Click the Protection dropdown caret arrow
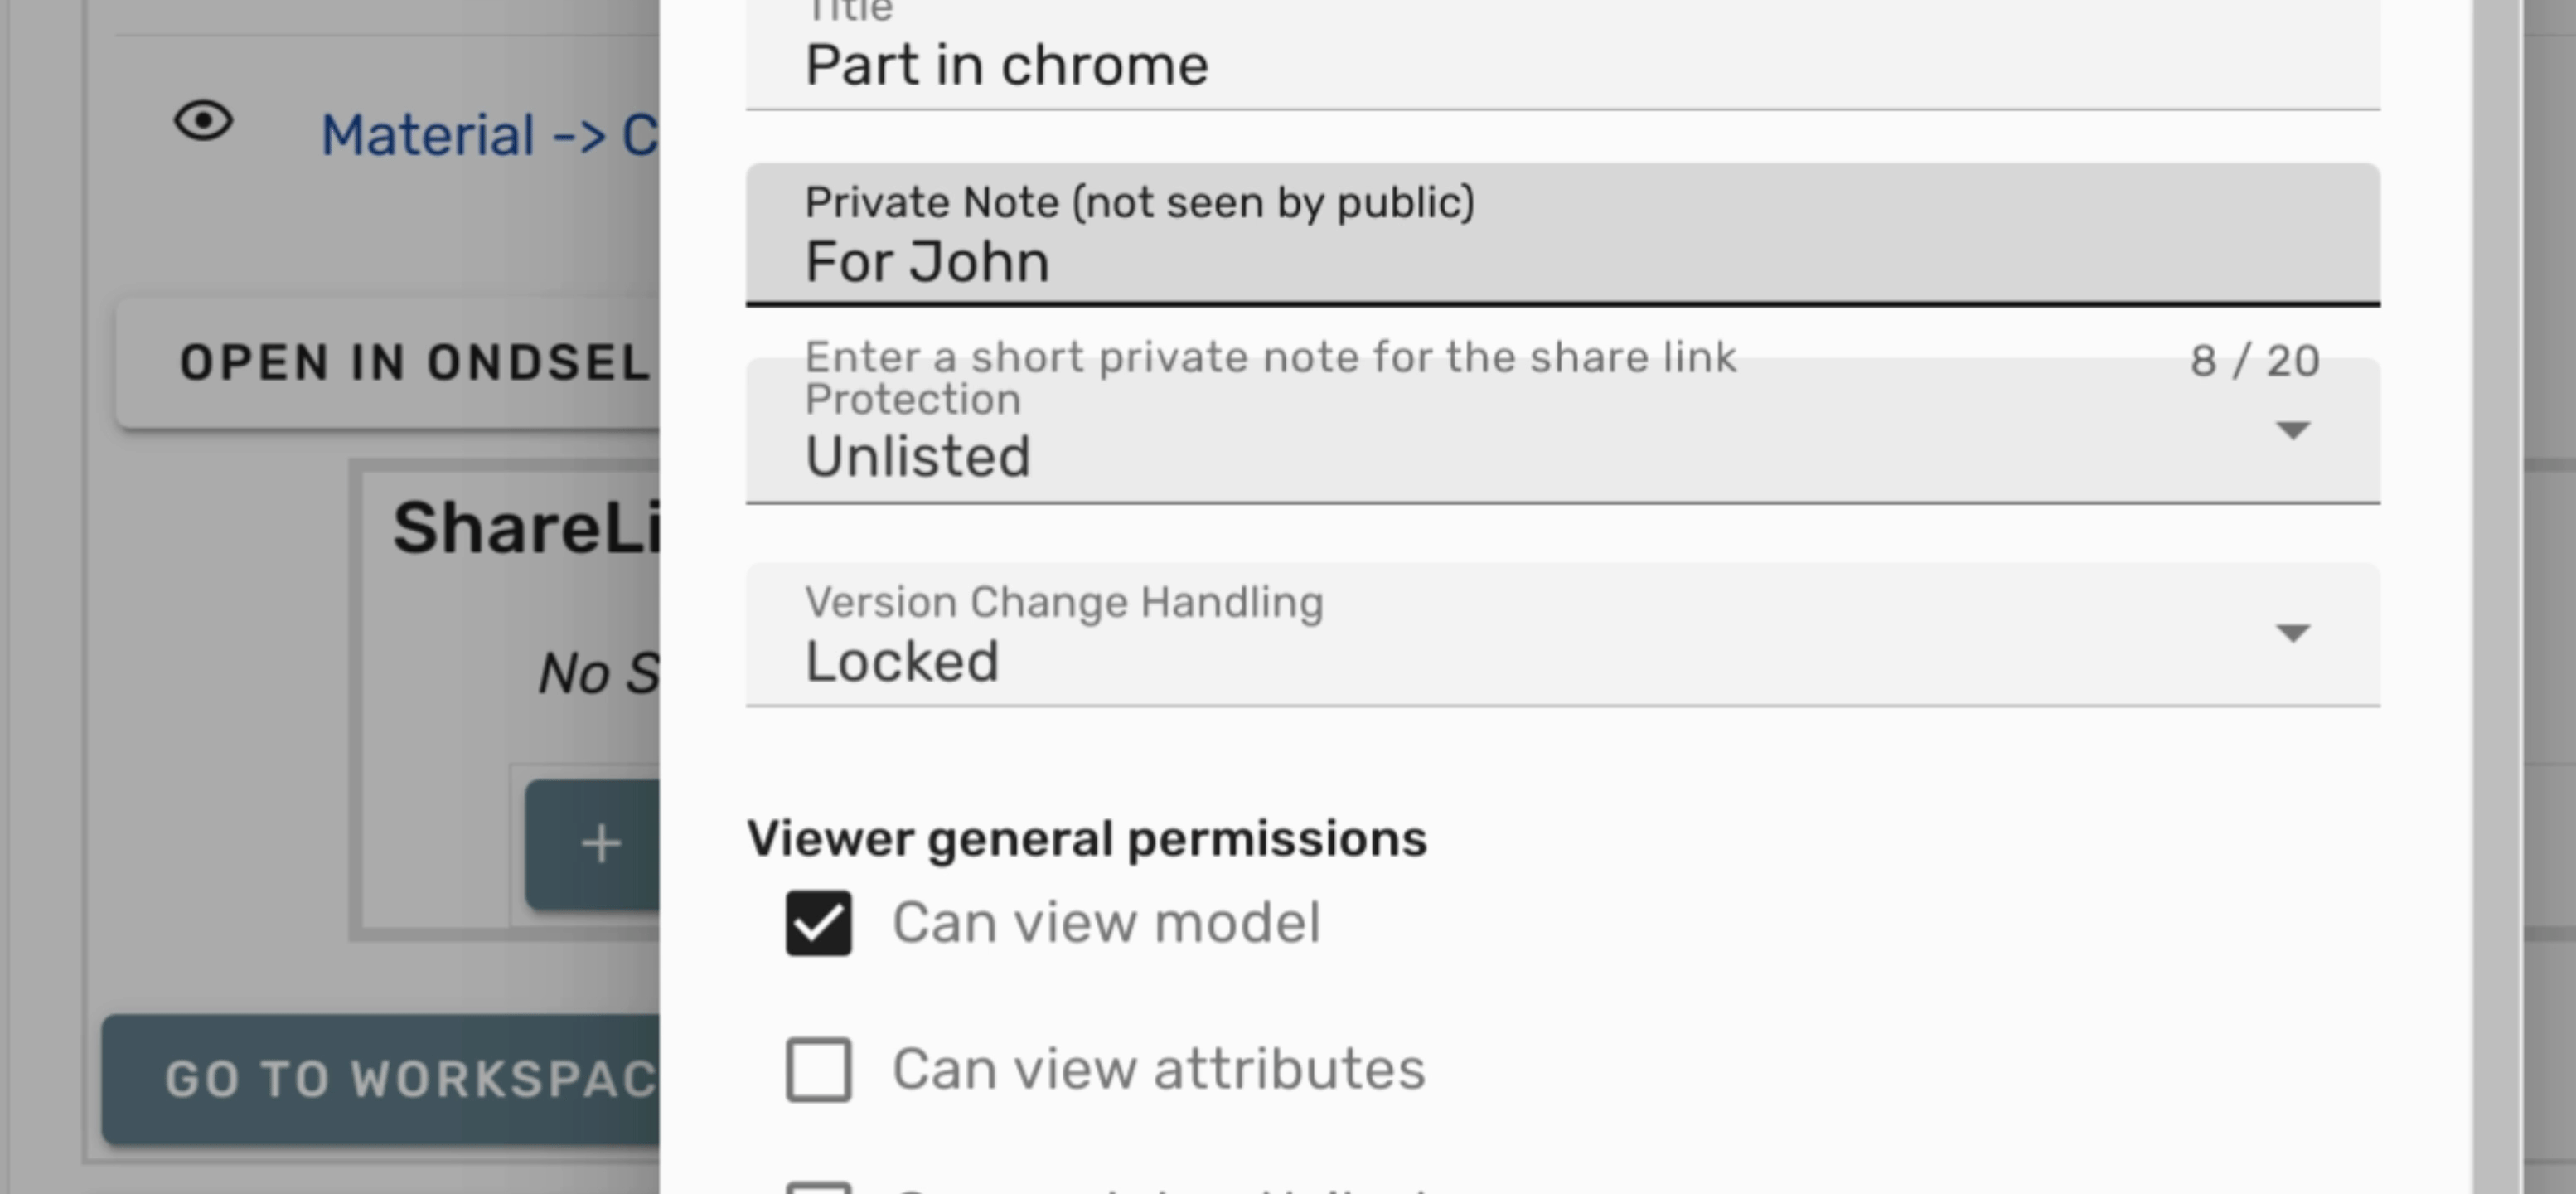 click(x=2295, y=428)
